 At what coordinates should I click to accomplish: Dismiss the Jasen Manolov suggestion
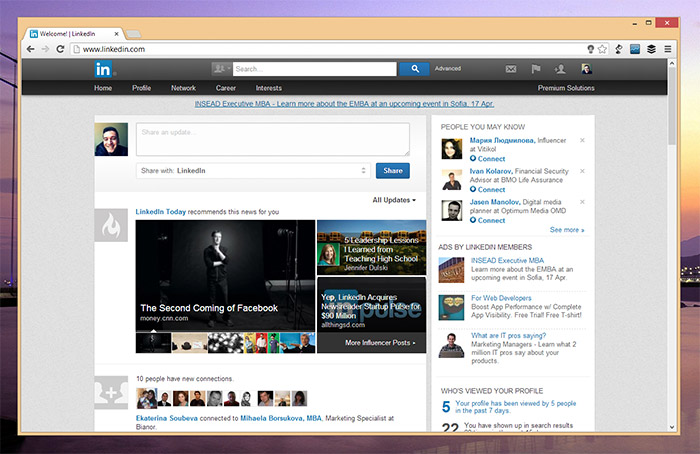[x=582, y=203]
